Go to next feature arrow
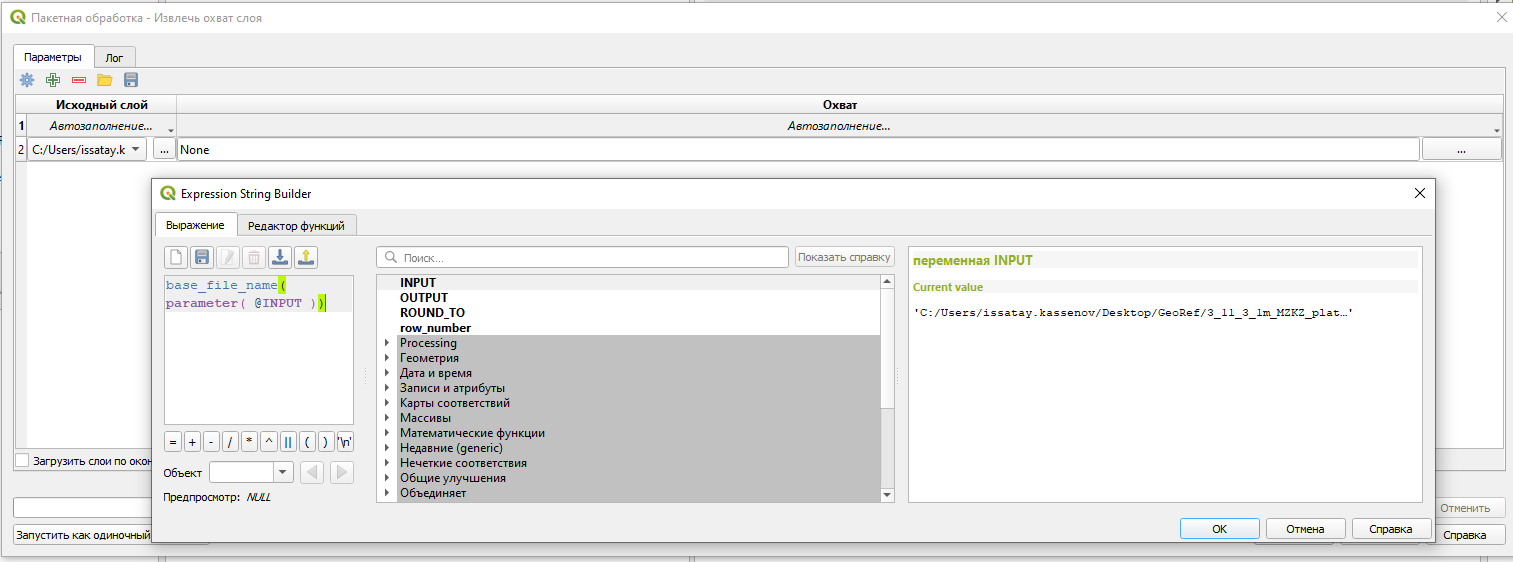The image size is (1513, 562). [342, 473]
